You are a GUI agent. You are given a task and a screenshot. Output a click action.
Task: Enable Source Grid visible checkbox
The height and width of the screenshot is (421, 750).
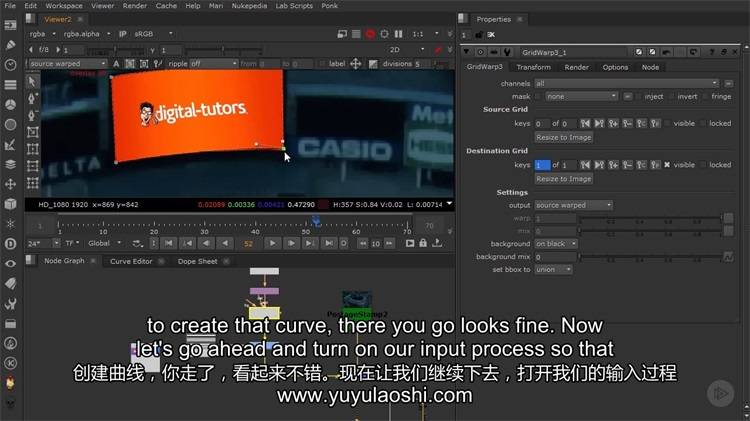pyautogui.click(x=667, y=123)
